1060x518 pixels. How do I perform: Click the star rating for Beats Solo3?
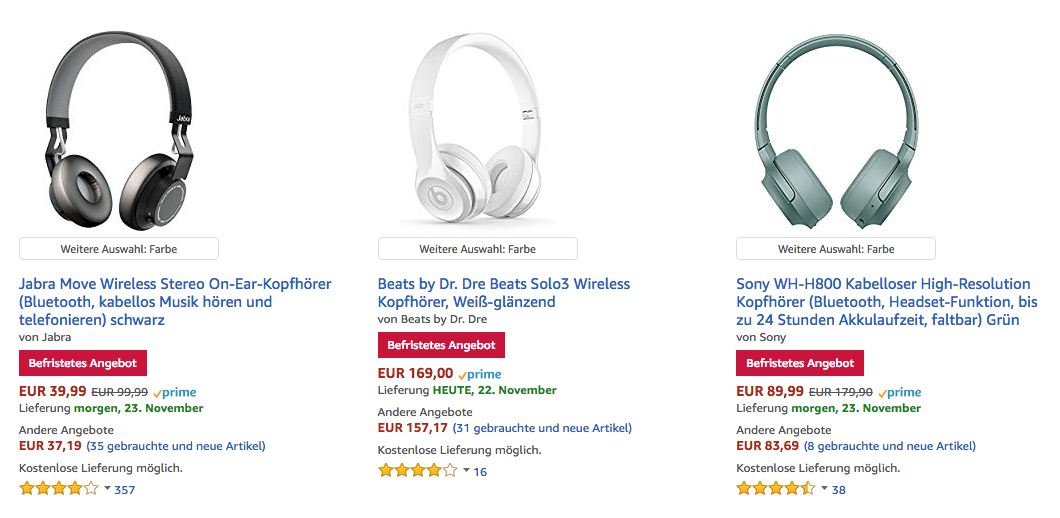coord(417,470)
